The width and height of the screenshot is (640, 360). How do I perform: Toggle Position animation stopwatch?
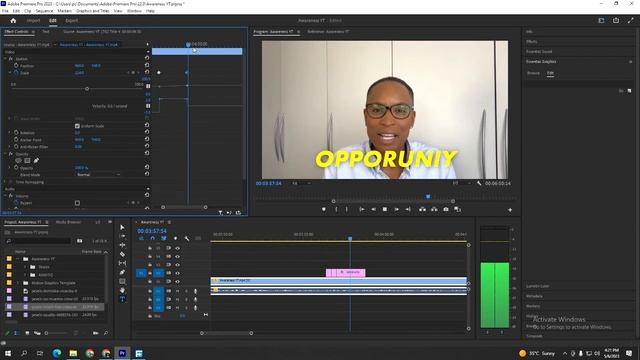coord(16,65)
